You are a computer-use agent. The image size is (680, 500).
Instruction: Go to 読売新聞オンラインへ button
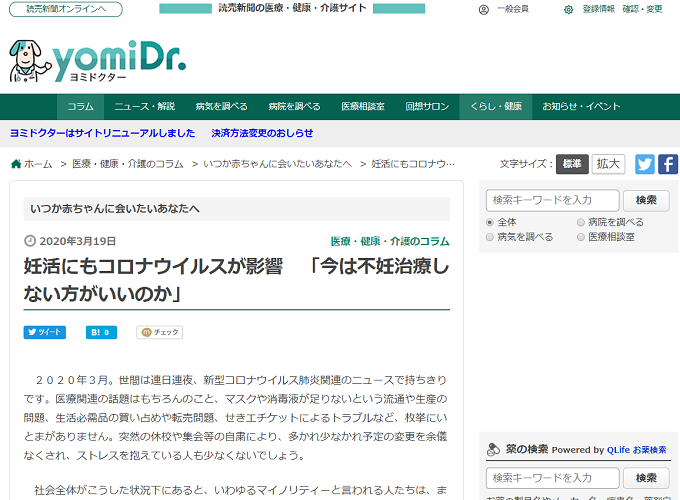(66, 9)
